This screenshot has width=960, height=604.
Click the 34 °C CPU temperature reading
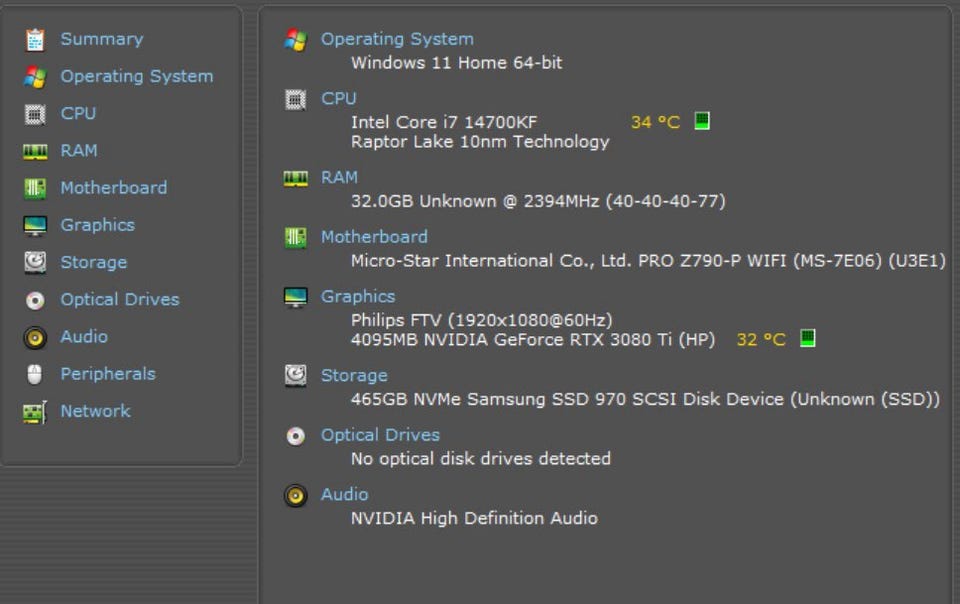tap(655, 122)
